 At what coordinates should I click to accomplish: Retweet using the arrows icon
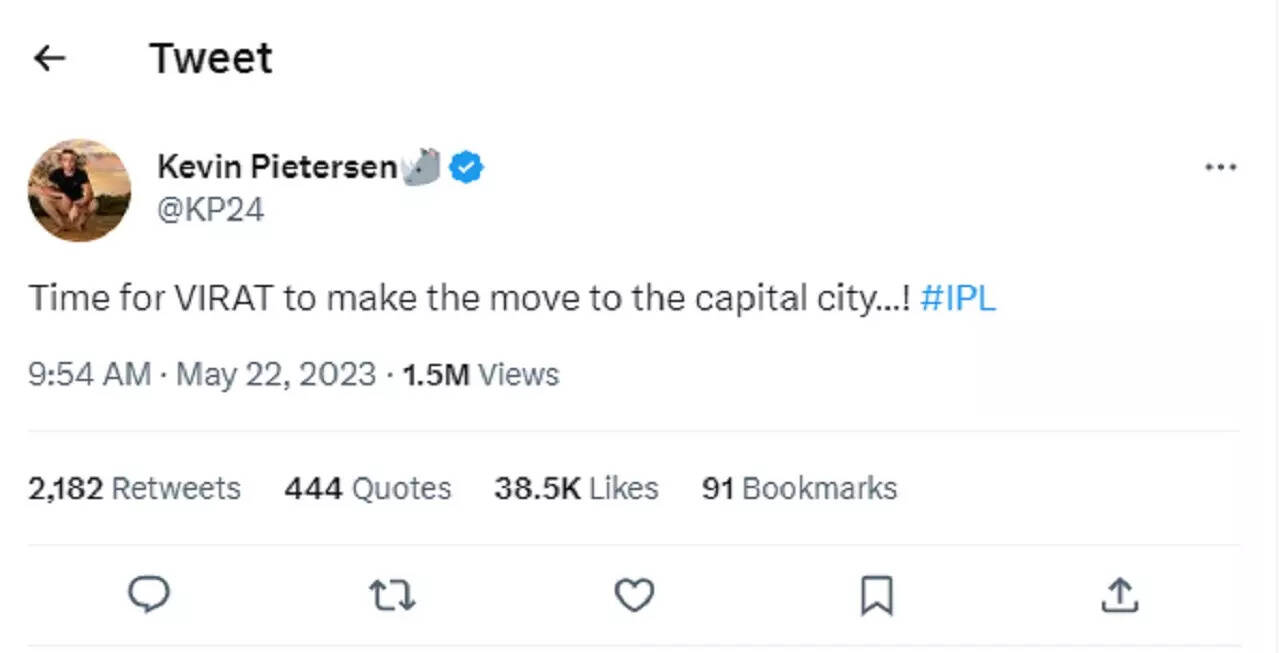pos(392,596)
